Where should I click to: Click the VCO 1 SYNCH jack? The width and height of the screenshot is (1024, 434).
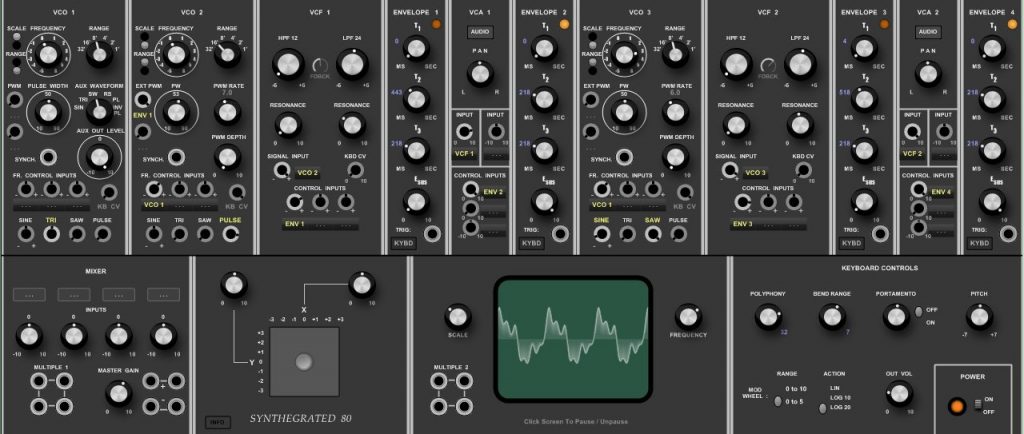tap(48, 157)
